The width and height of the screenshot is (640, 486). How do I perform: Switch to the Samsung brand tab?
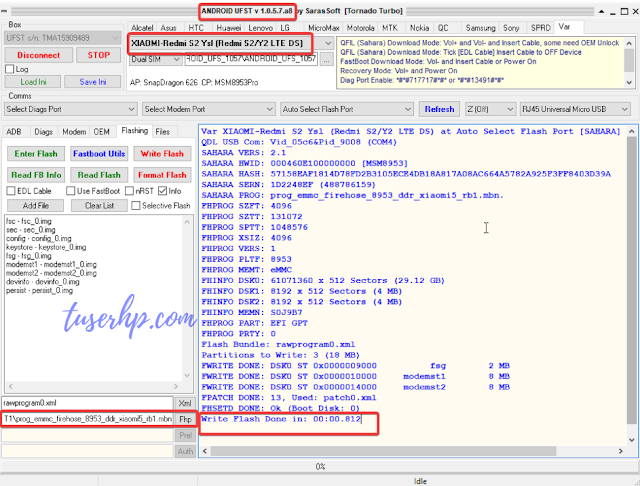click(480, 28)
